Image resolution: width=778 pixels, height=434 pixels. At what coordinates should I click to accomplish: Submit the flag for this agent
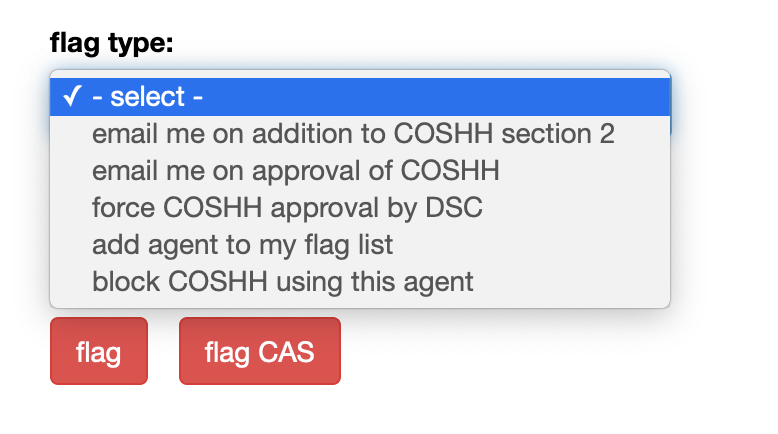coord(98,351)
